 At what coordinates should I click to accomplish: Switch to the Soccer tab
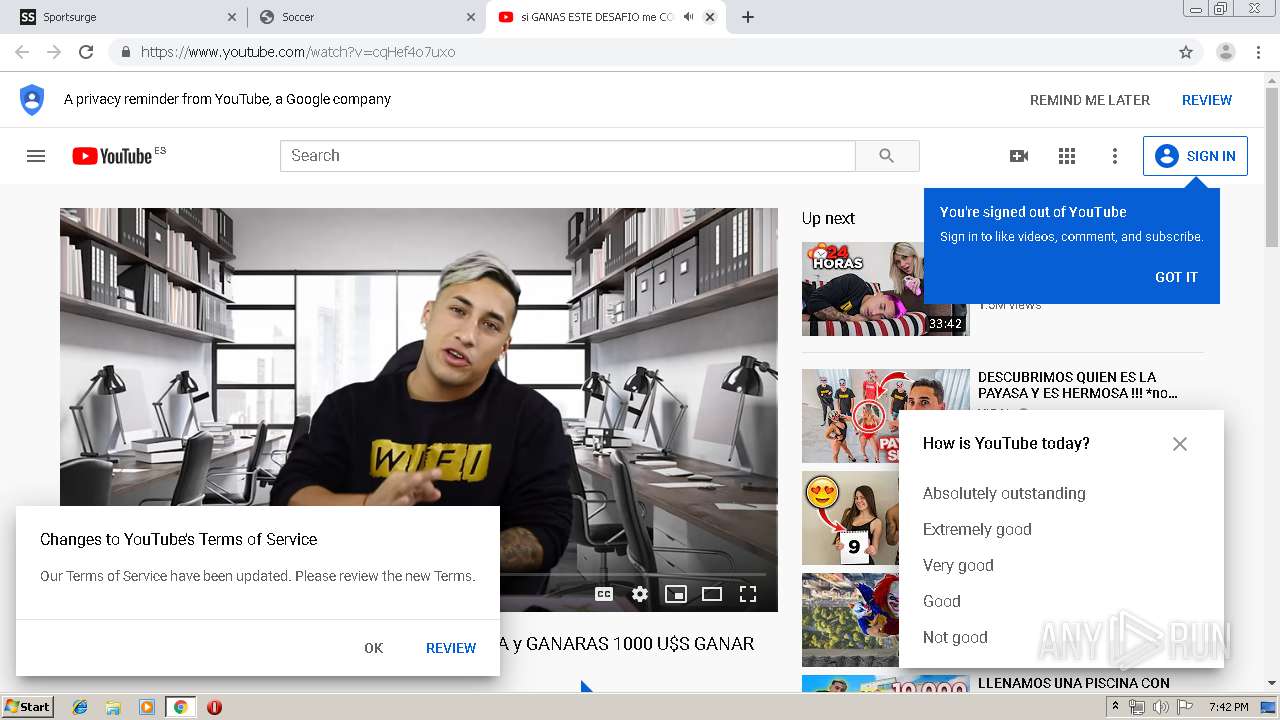tap(365, 17)
